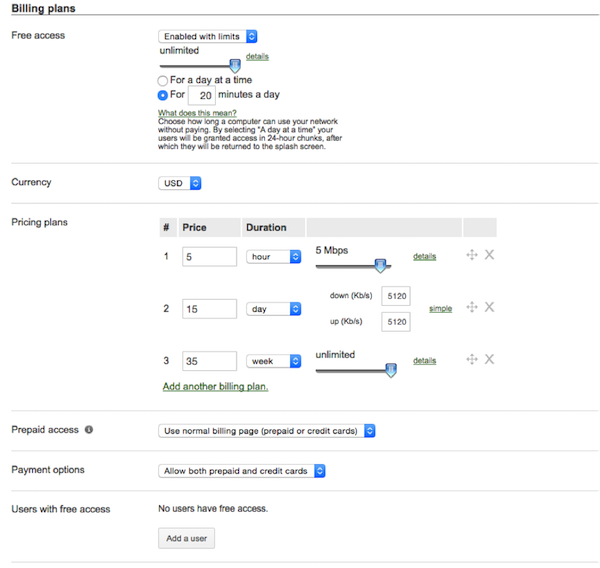Image resolution: width=600 pixels, height=568 pixels.
Task: Click 'Add another billing plan' link
Action: (215, 387)
